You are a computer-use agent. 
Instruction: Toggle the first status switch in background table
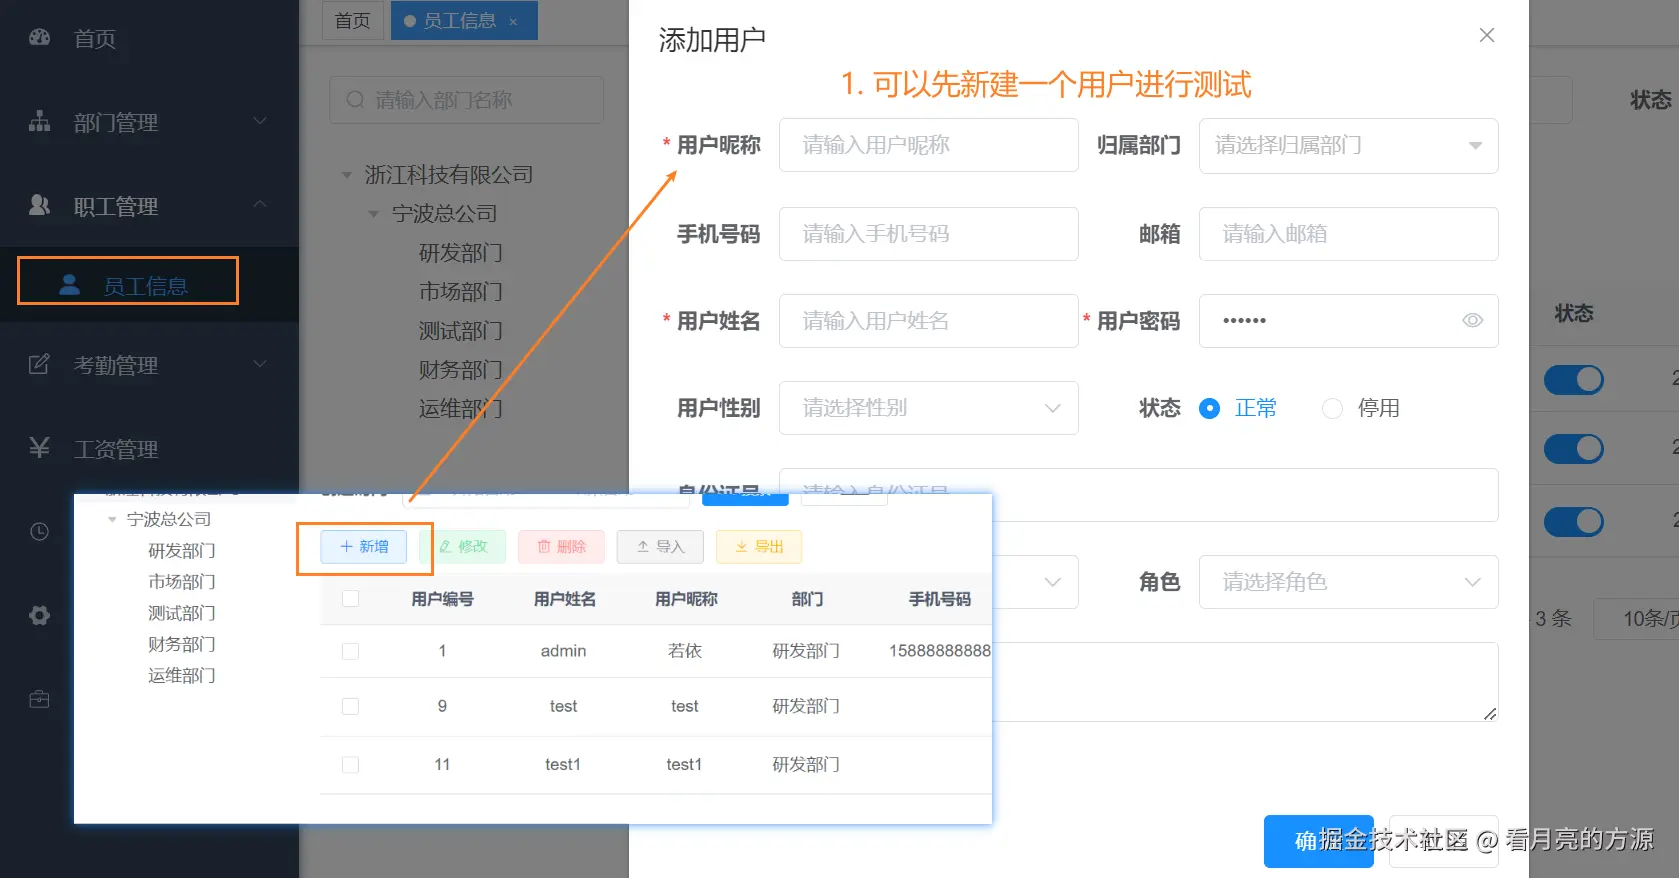click(1573, 380)
